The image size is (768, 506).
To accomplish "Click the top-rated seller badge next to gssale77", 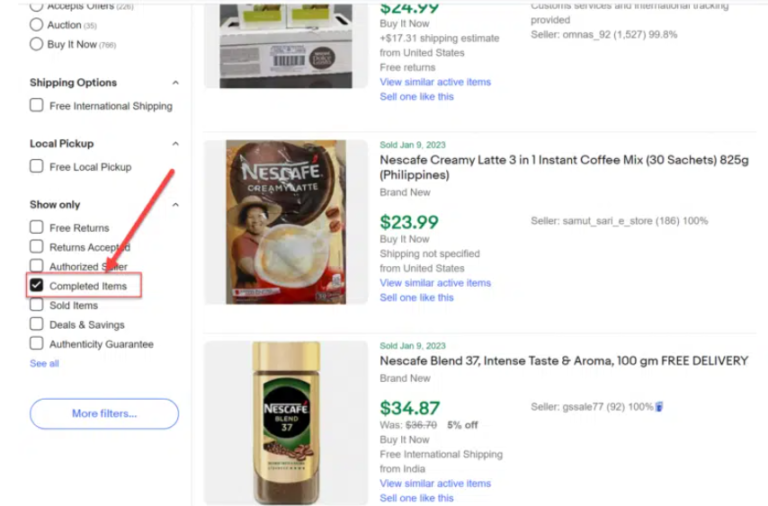I will coord(659,407).
